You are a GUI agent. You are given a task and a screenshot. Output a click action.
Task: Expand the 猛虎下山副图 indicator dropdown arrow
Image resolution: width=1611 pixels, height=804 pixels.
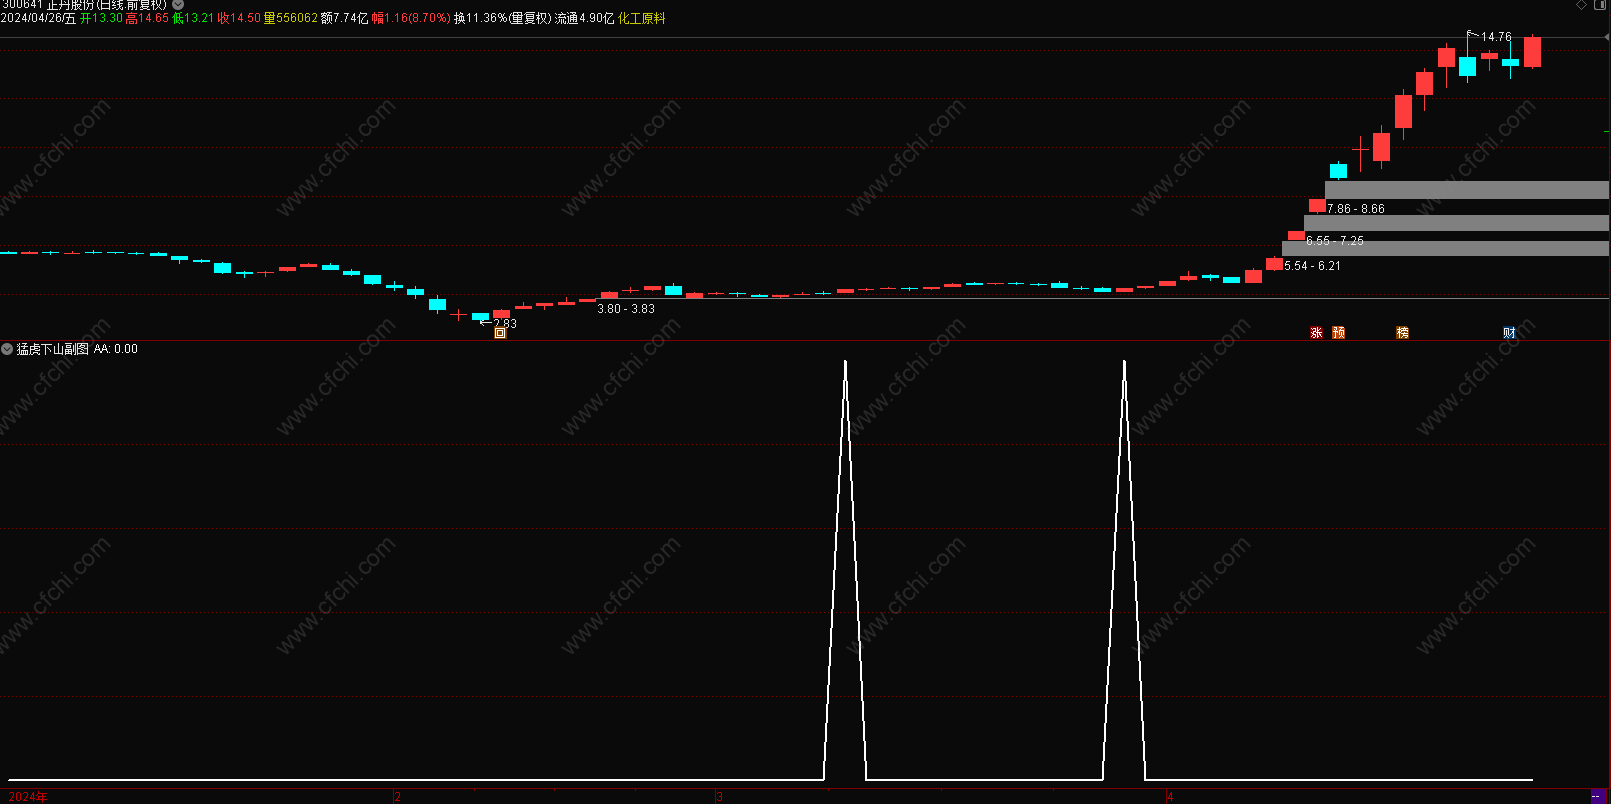(x=7, y=349)
